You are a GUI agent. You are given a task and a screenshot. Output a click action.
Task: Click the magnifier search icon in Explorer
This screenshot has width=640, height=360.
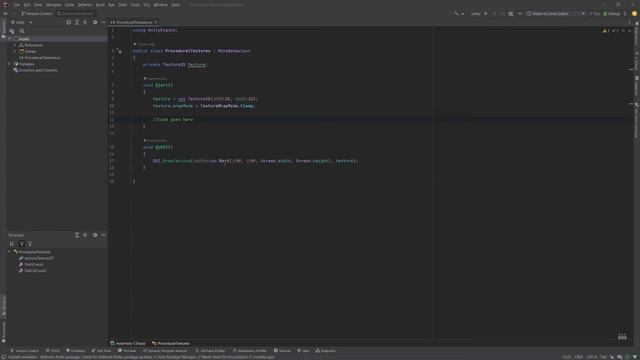click(x=22, y=31)
